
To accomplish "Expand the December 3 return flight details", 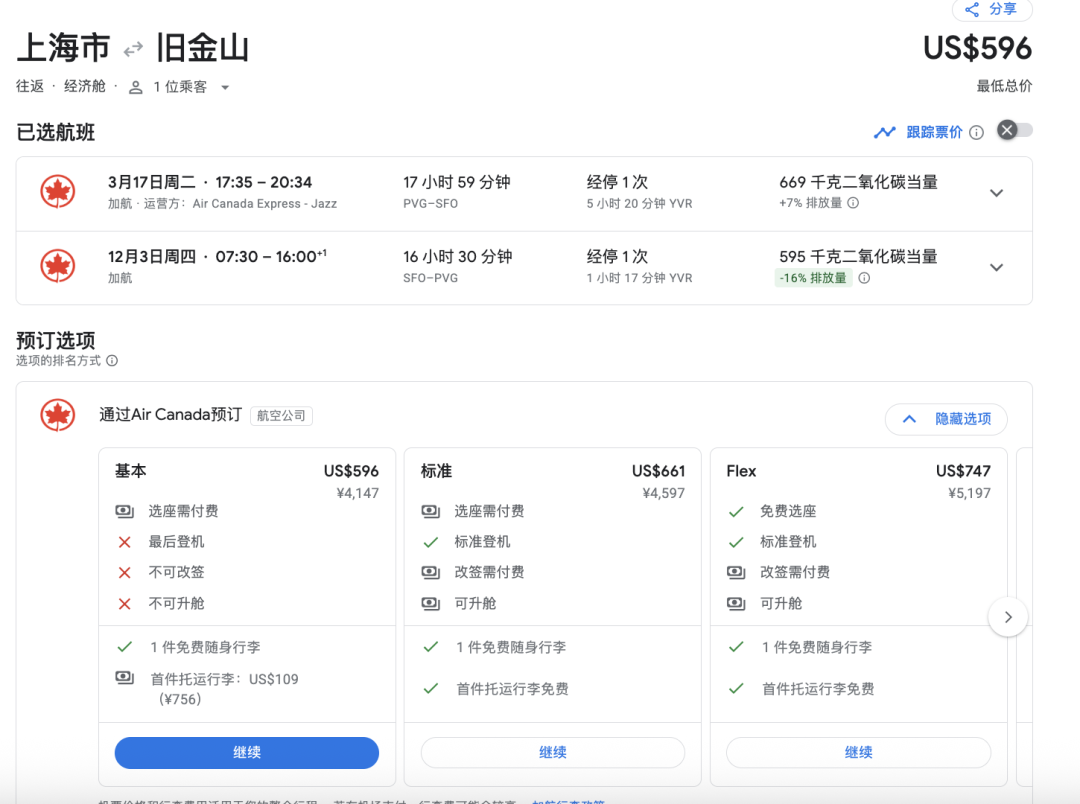I will coord(996,267).
